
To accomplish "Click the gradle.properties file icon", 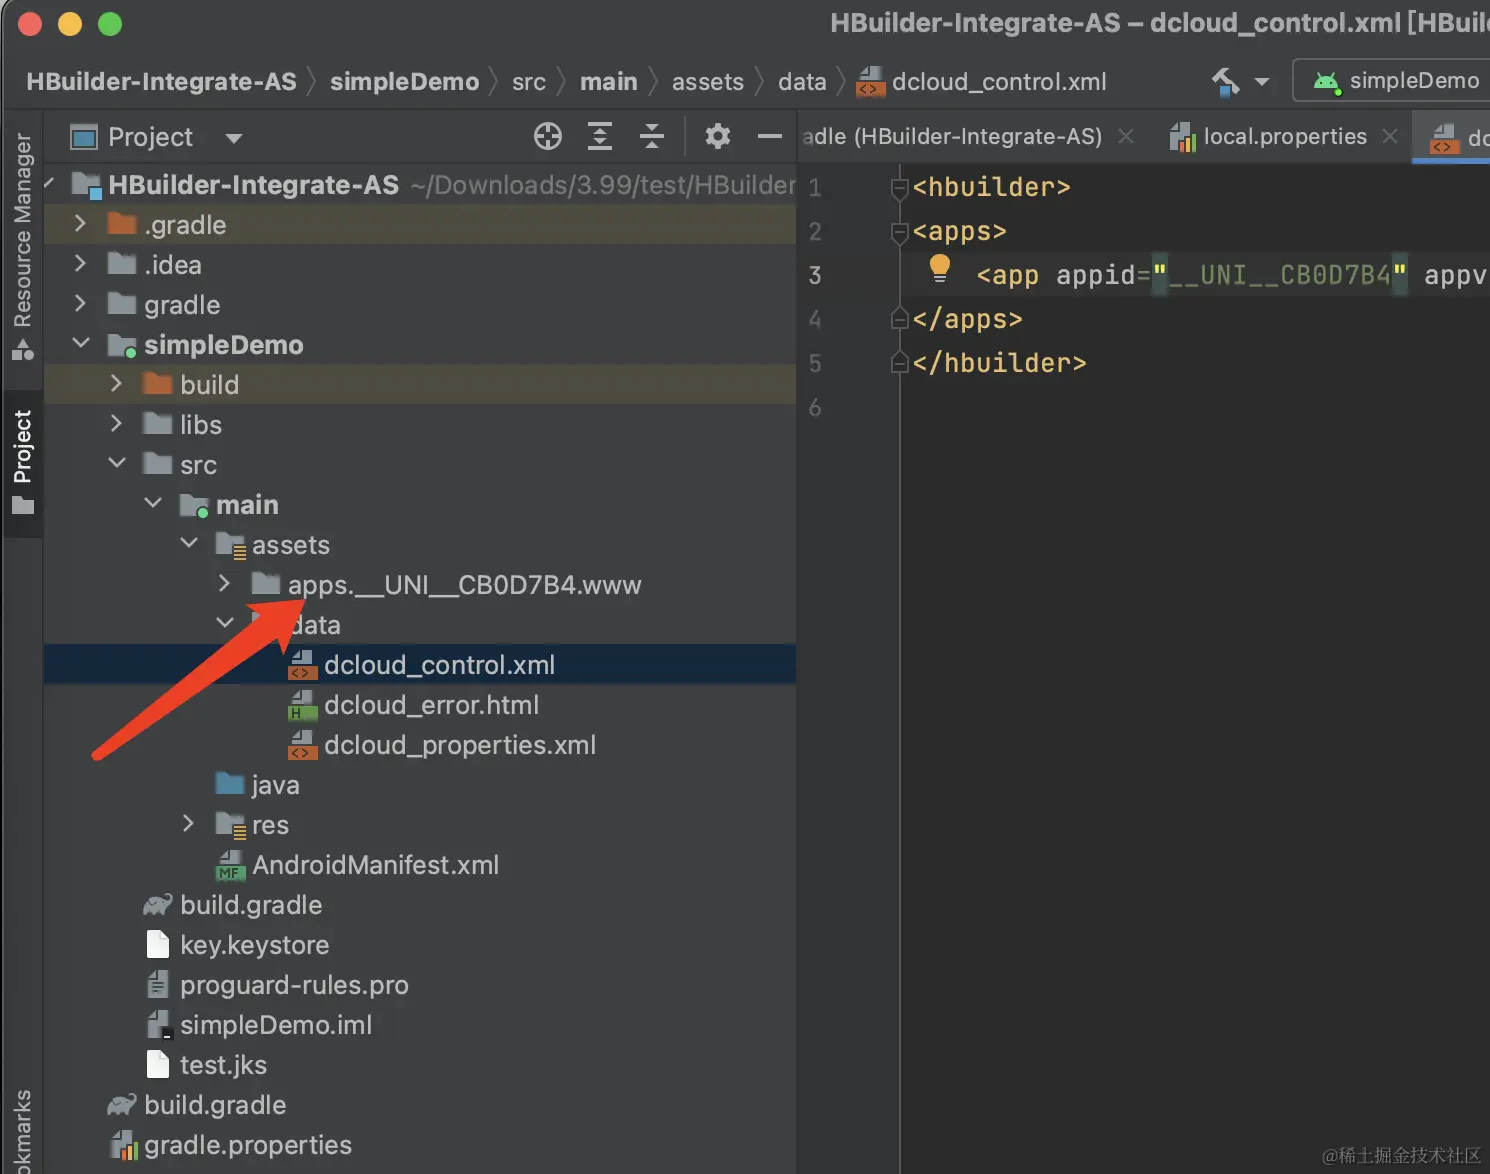I will tap(123, 1145).
